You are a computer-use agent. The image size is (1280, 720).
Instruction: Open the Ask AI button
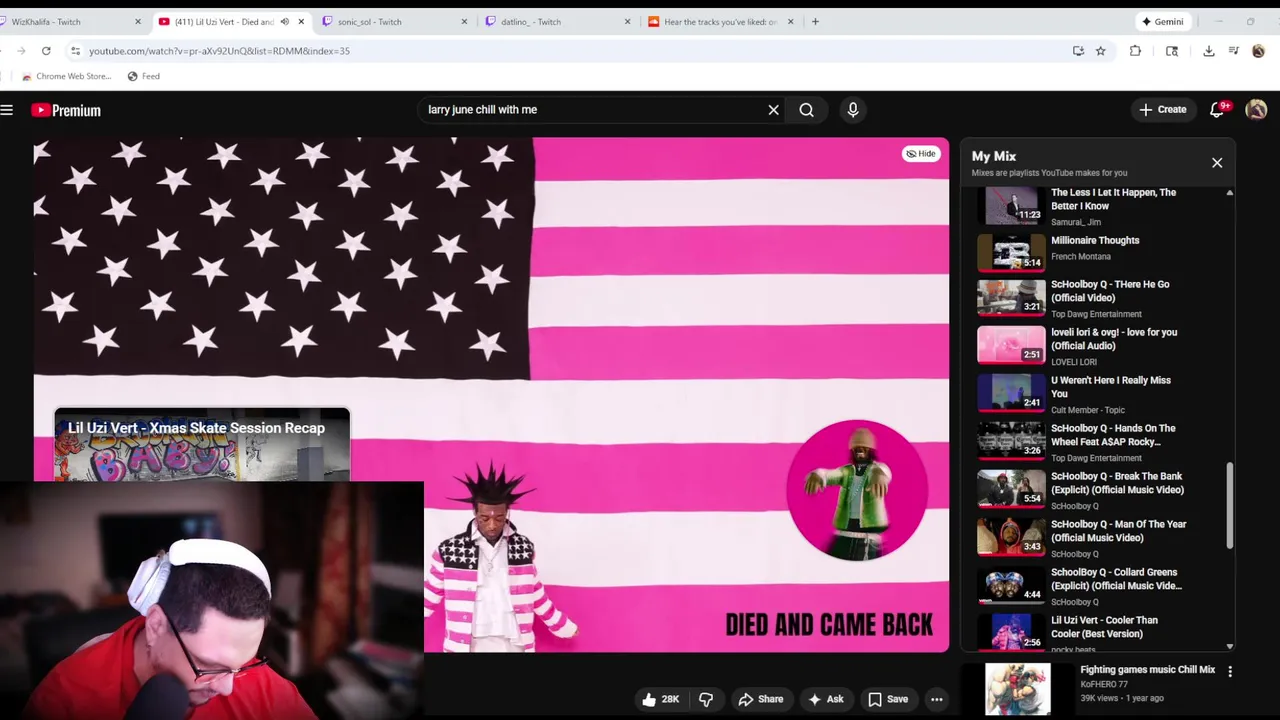pos(825,700)
